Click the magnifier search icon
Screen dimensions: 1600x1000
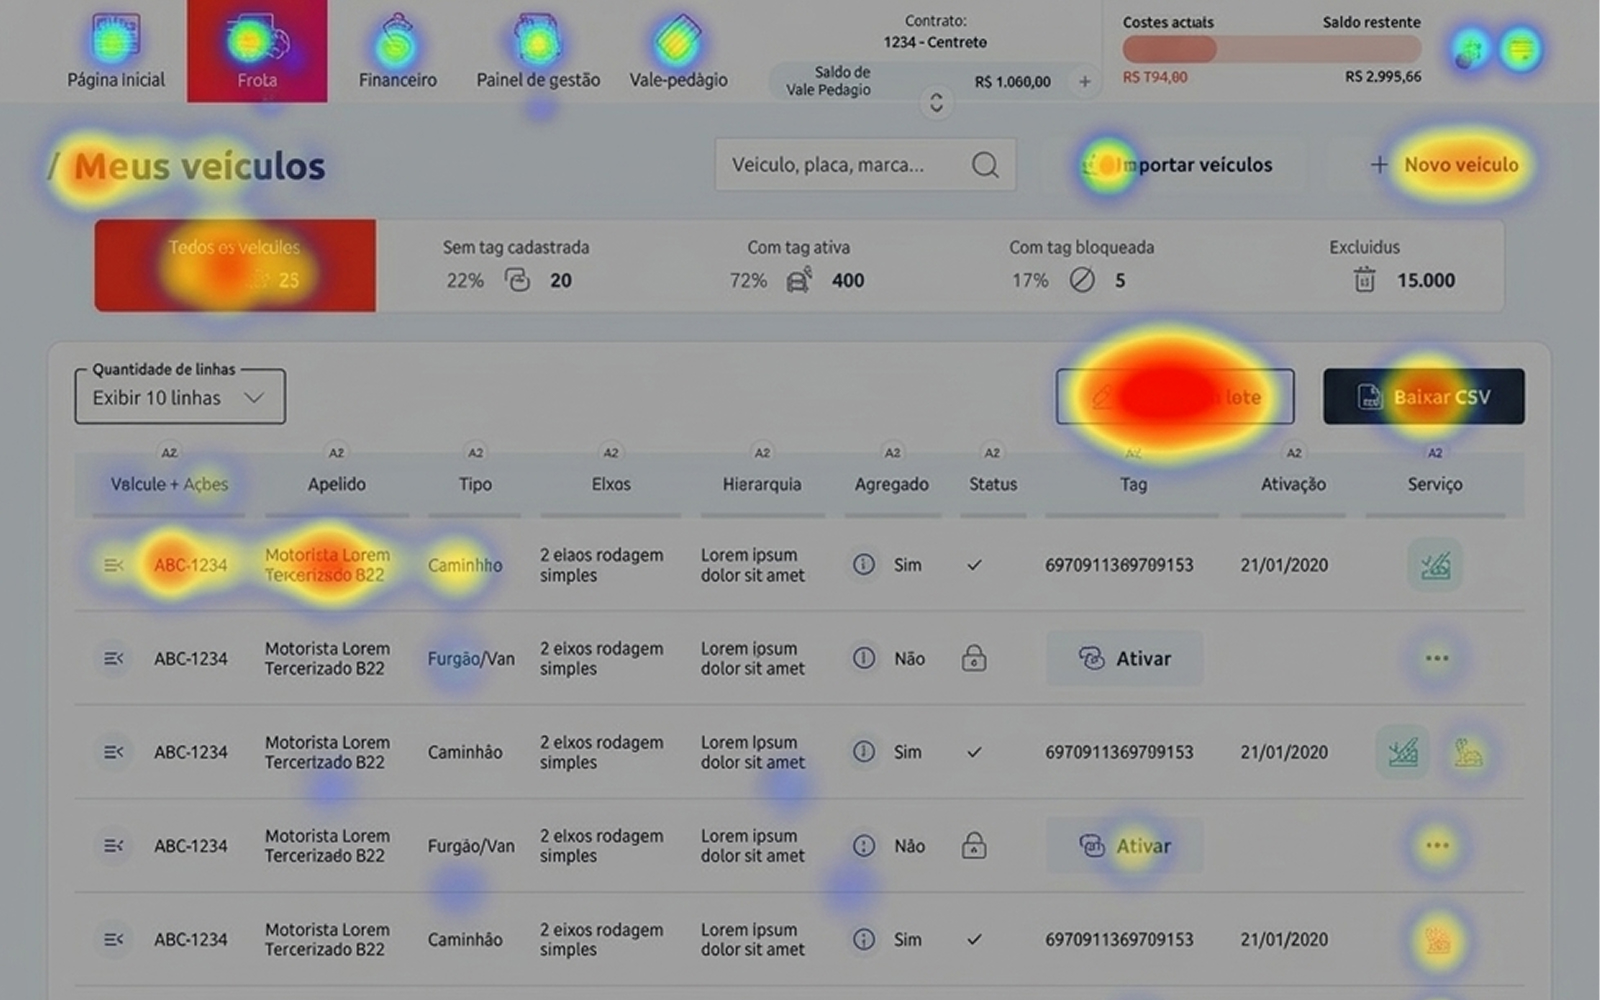coord(985,165)
